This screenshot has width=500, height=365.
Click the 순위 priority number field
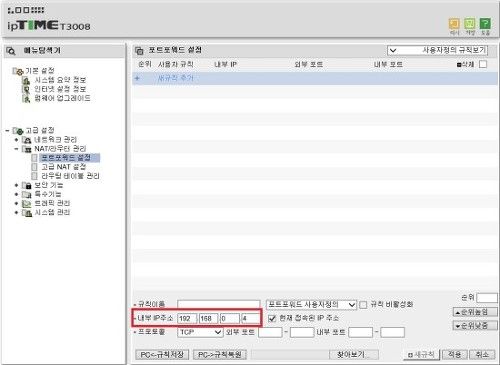(487, 298)
